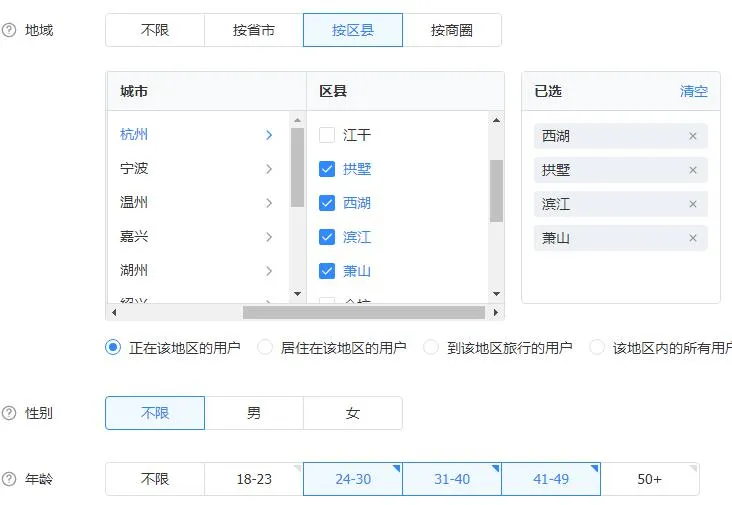Click the help icon beside 性别
Image resolution: width=732 pixels, height=505 pixels.
click(10, 413)
